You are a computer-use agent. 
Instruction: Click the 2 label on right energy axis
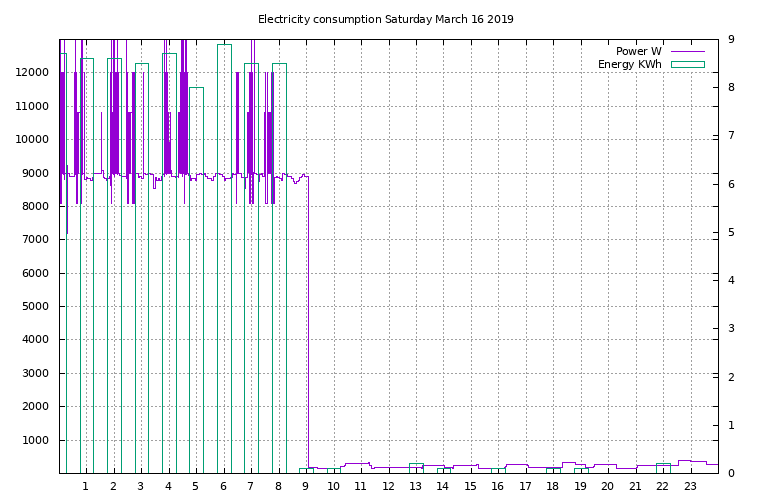[x=731, y=377]
